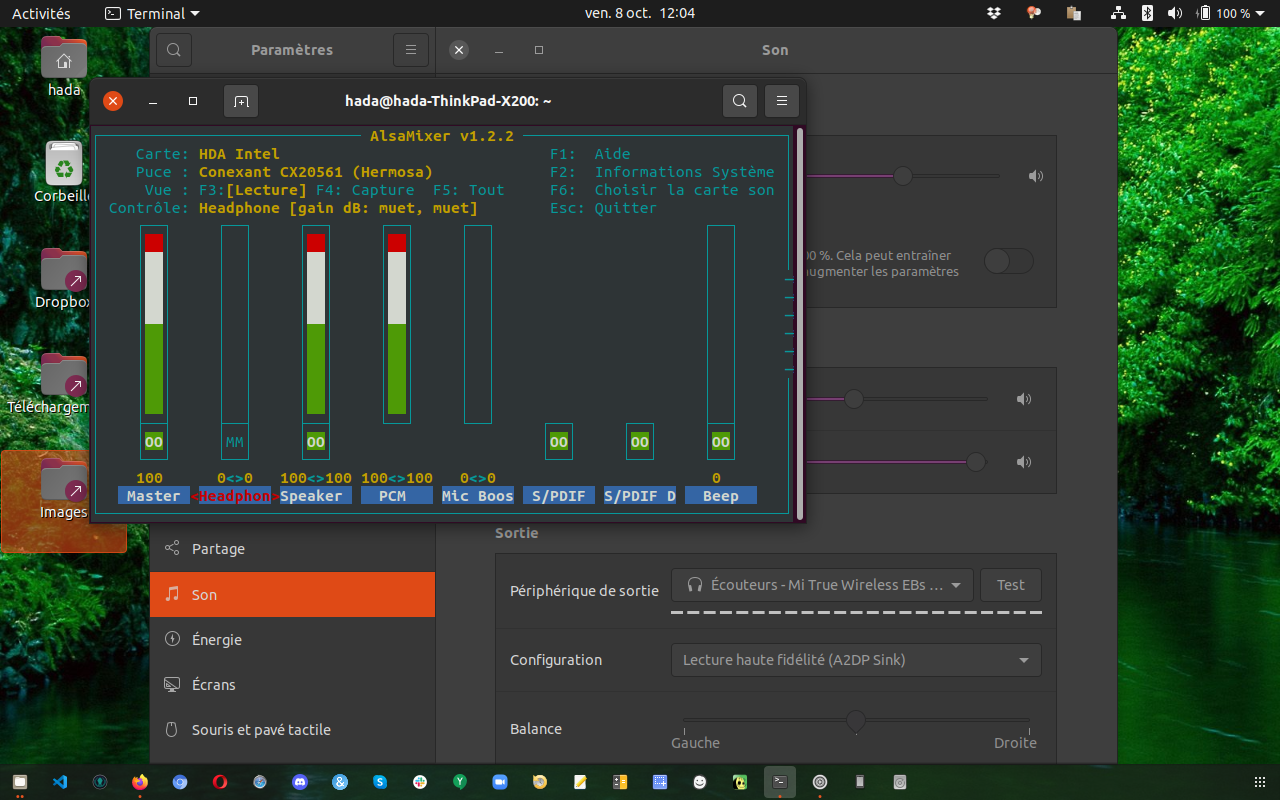Open the terminal search icon
The height and width of the screenshot is (800, 1280).
[x=739, y=101]
